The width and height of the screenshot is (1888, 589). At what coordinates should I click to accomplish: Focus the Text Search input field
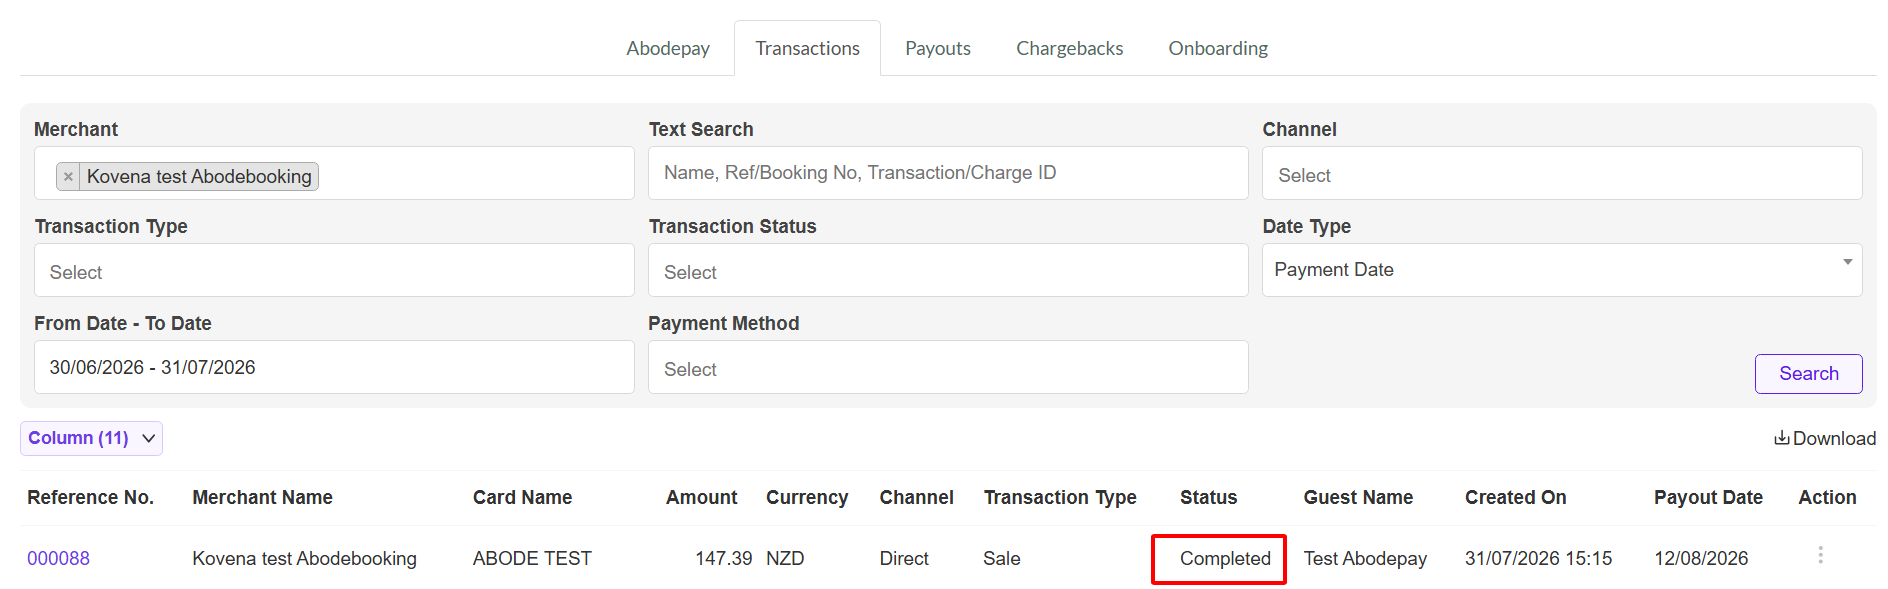[948, 173]
